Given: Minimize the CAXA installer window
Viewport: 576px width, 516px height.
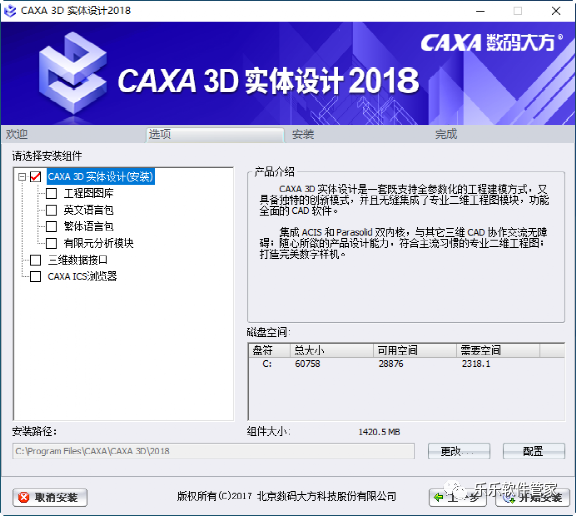Looking at the screenshot, I should (x=480, y=11).
